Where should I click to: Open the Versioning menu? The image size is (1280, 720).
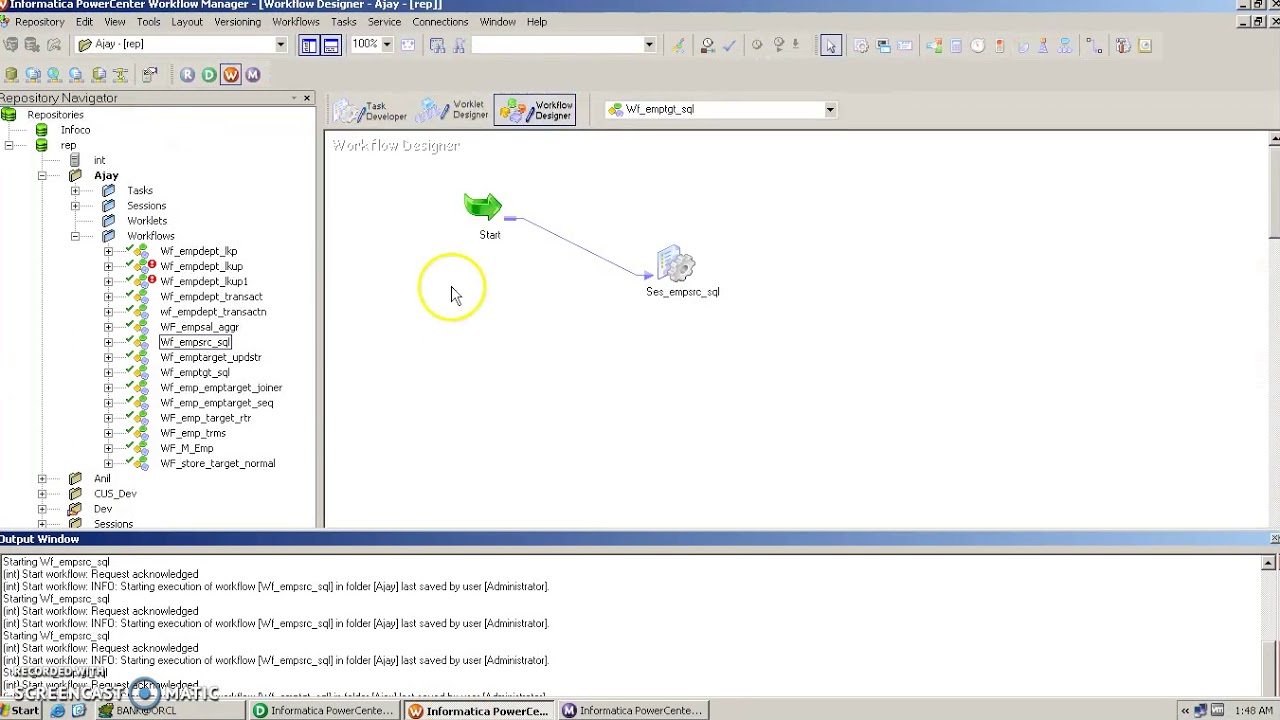pyautogui.click(x=237, y=21)
